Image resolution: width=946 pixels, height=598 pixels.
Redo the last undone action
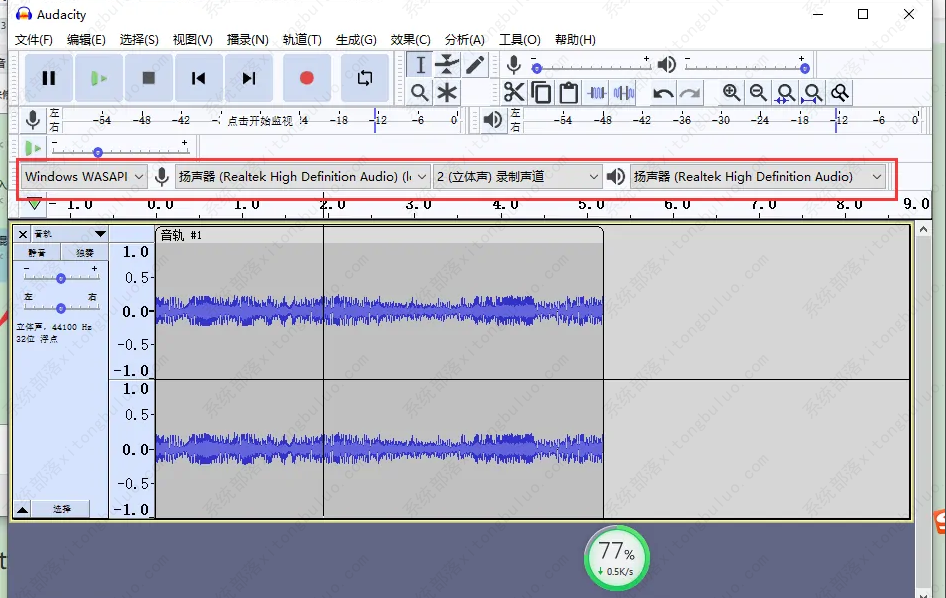click(x=690, y=93)
